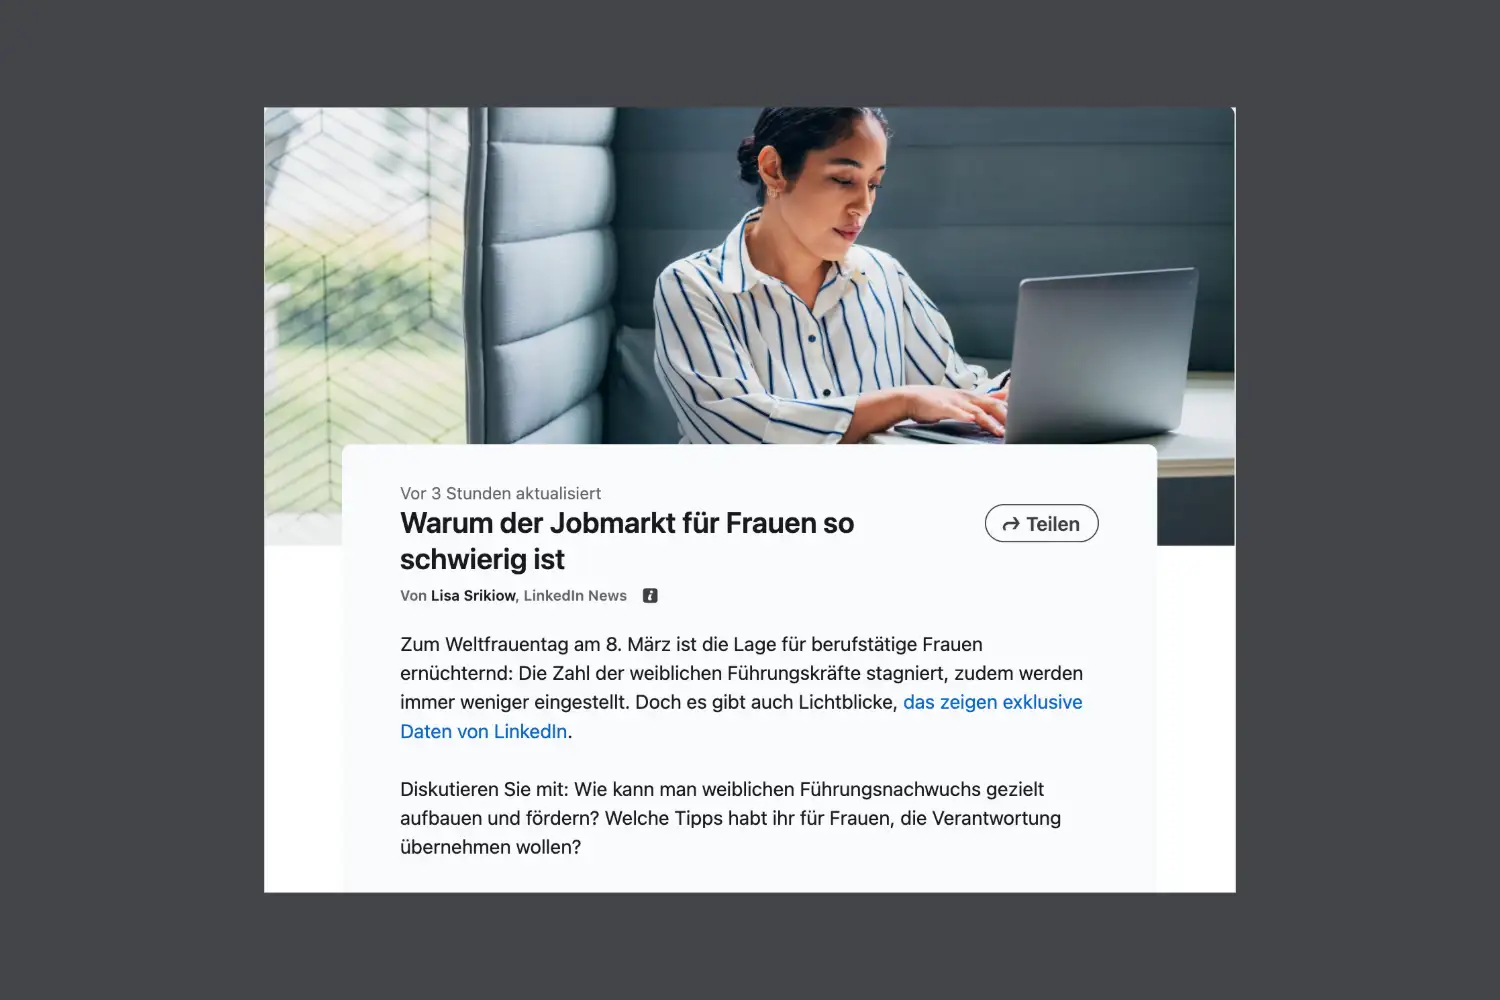Click the 'Daten von LinkedIn' link text
This screenshot has height=1000, width=1500.
(484, 731)
